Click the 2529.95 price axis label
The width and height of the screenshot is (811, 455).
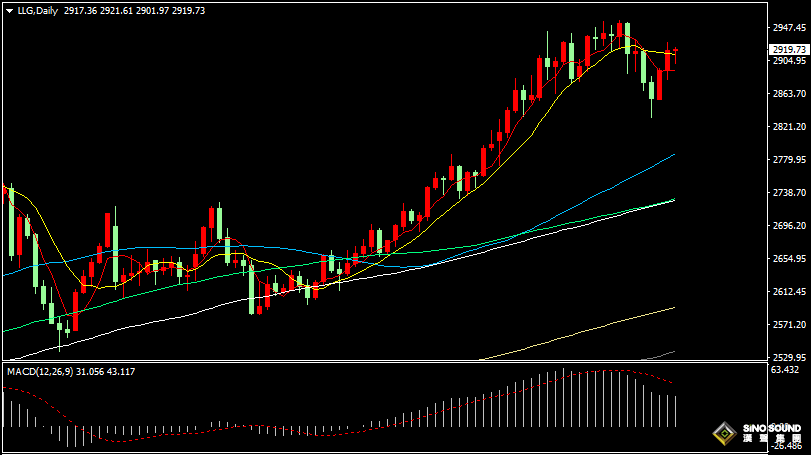(789, 357)
